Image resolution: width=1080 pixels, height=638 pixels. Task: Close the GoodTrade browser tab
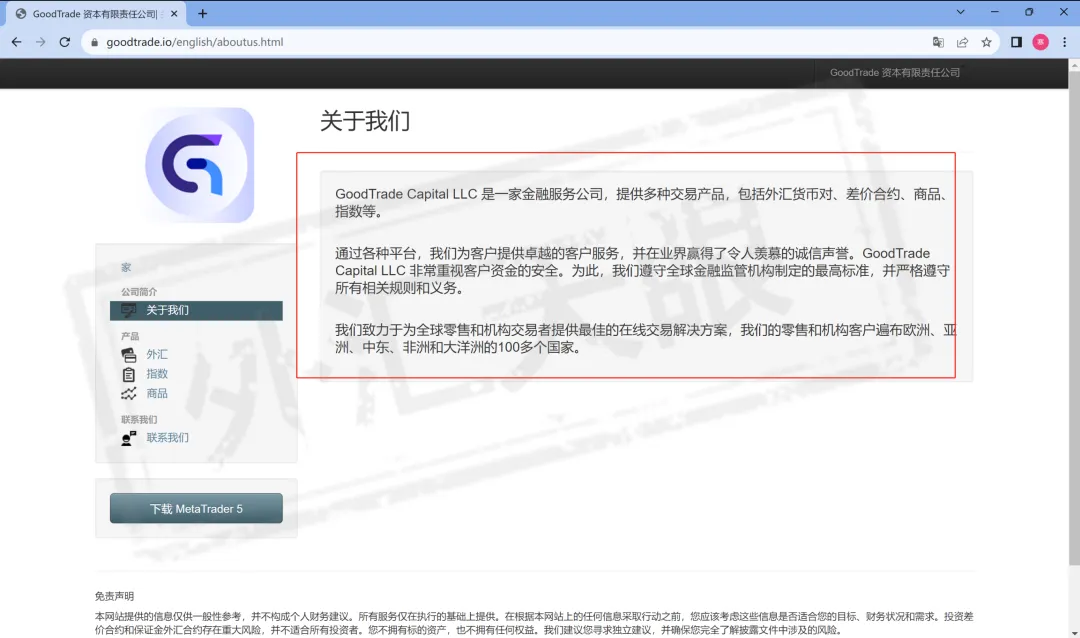coord(174,14)
